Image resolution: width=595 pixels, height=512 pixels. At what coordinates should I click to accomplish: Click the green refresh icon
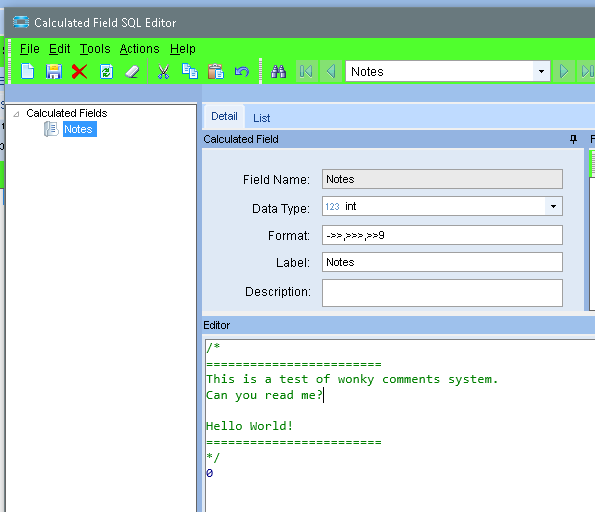[106, 71]
